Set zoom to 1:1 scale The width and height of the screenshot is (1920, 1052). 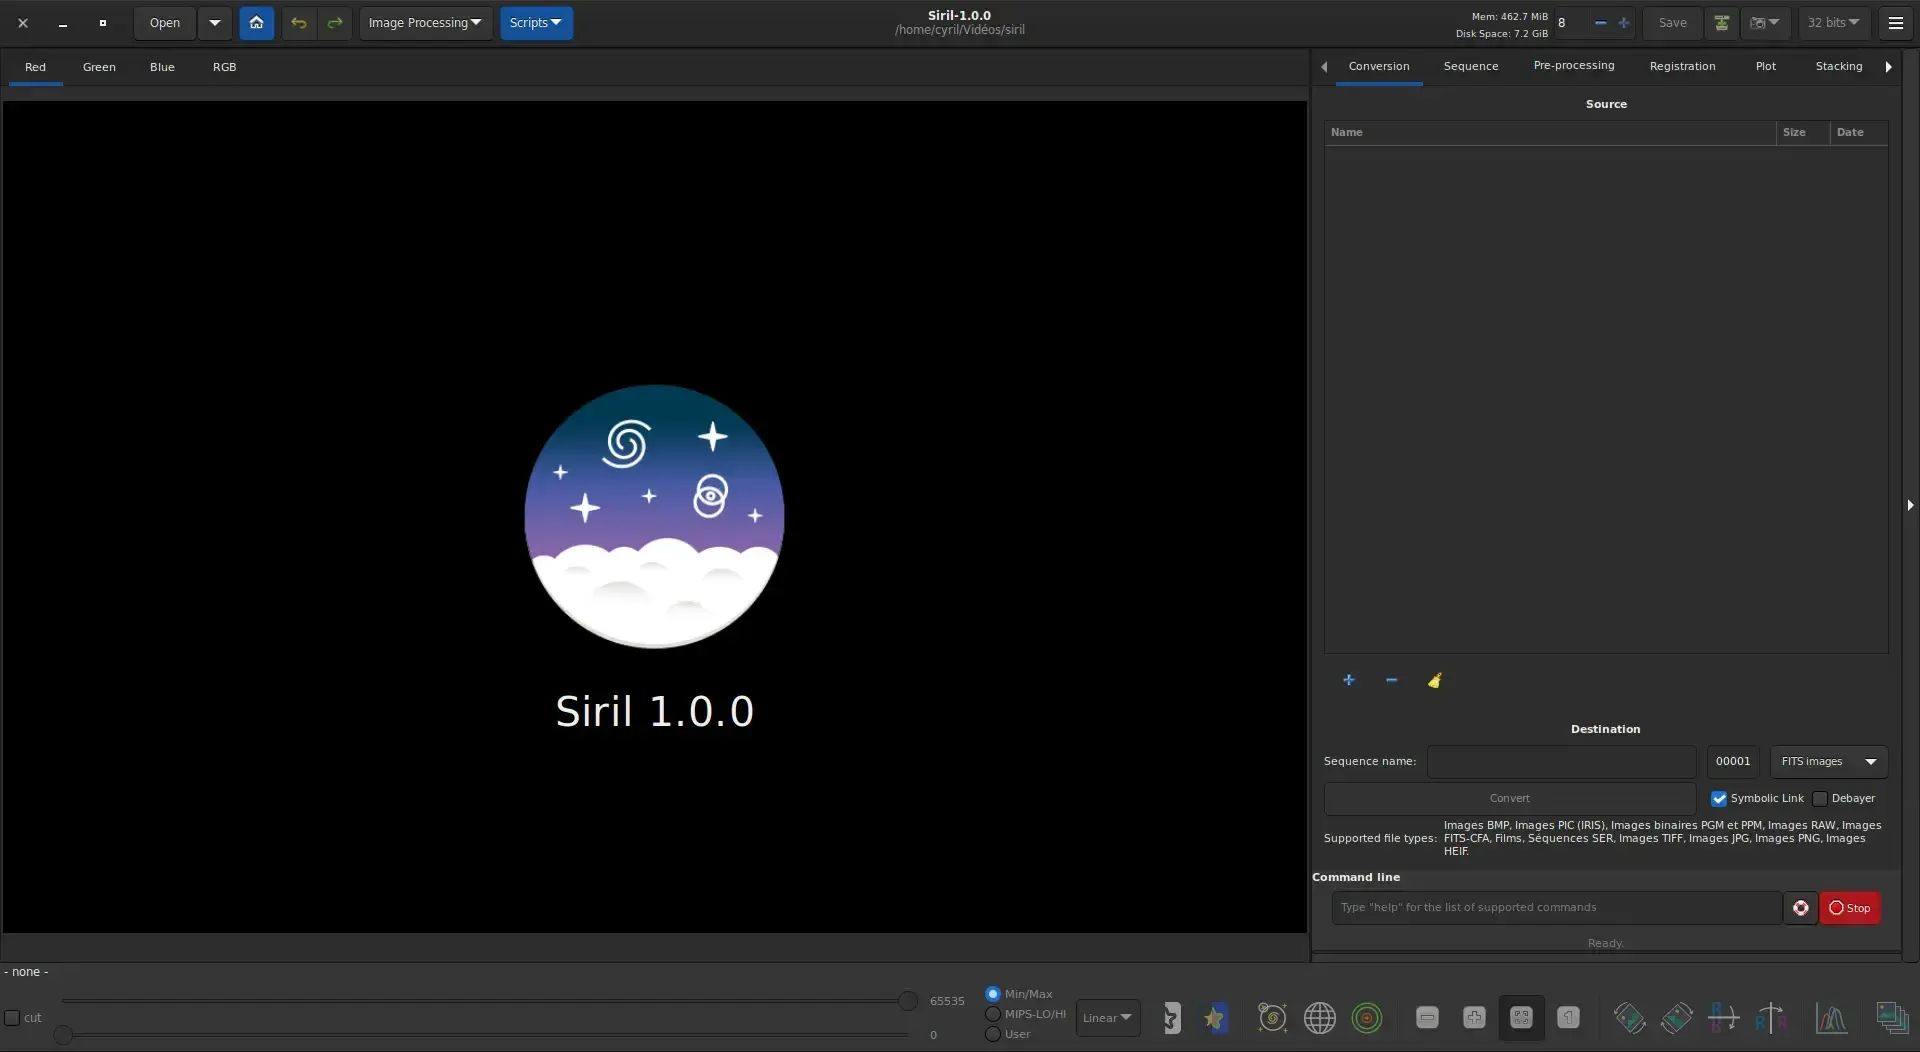click(1568, 1017)
